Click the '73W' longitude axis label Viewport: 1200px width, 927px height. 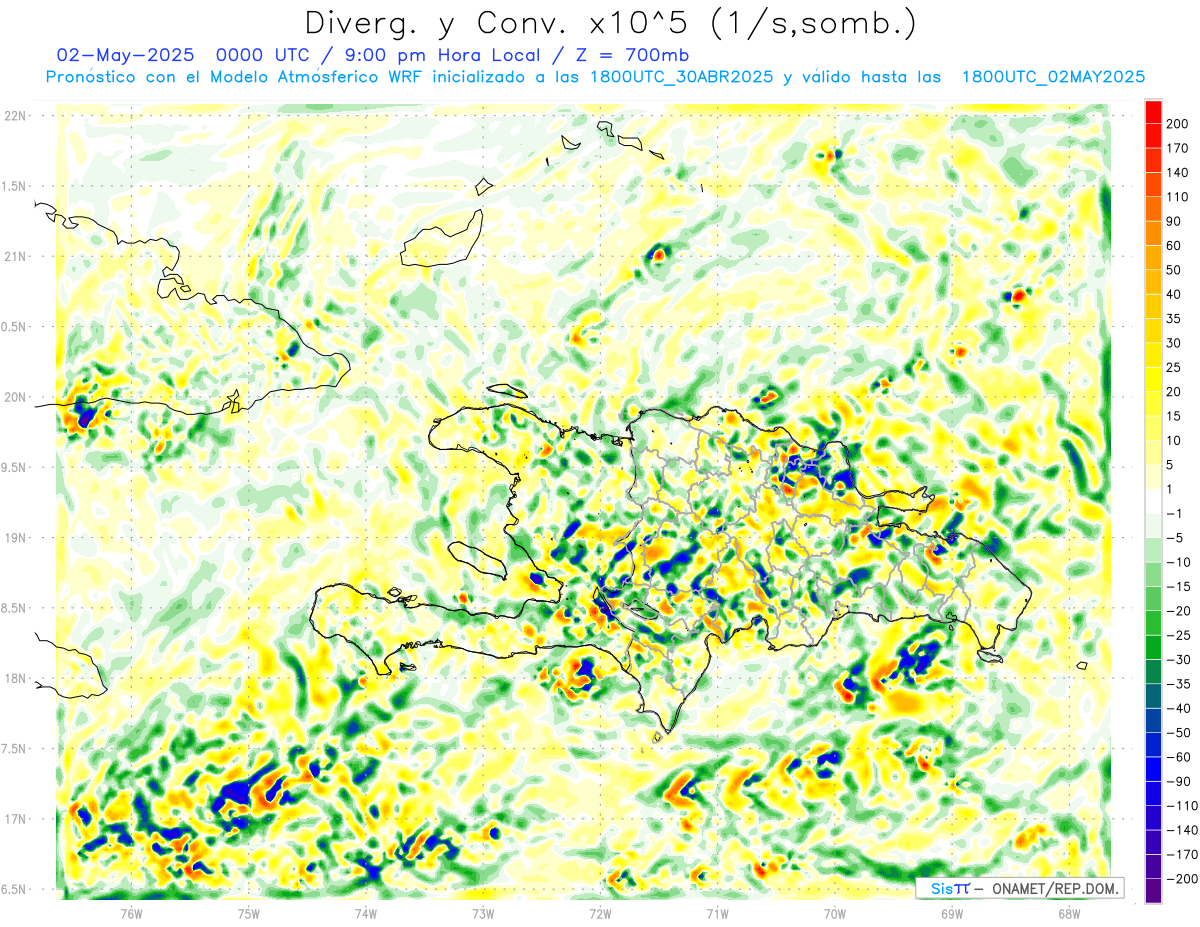(x=483, y=913)
